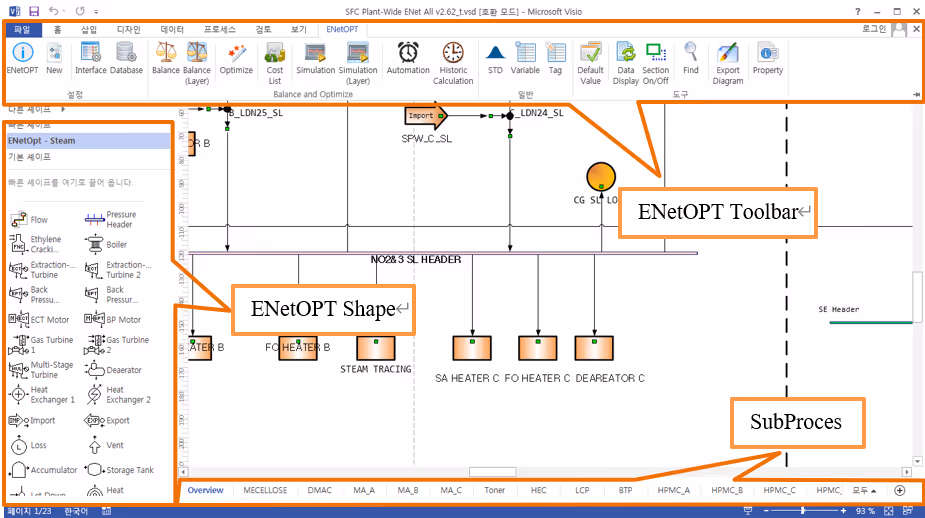Select the STEAM TRACING block on canvas

click(376, 348)
